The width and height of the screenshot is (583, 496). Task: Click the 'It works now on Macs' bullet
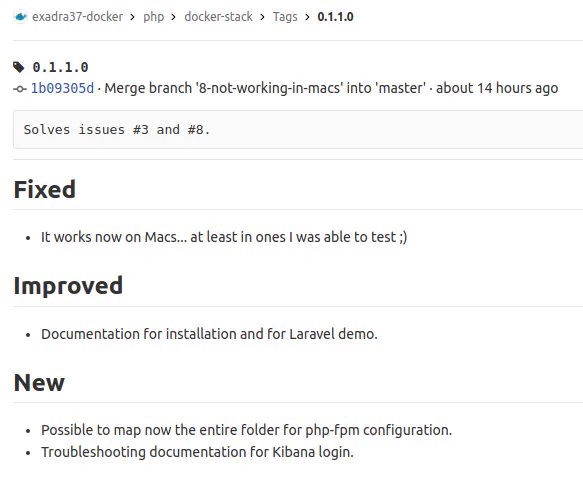(224, 237)
